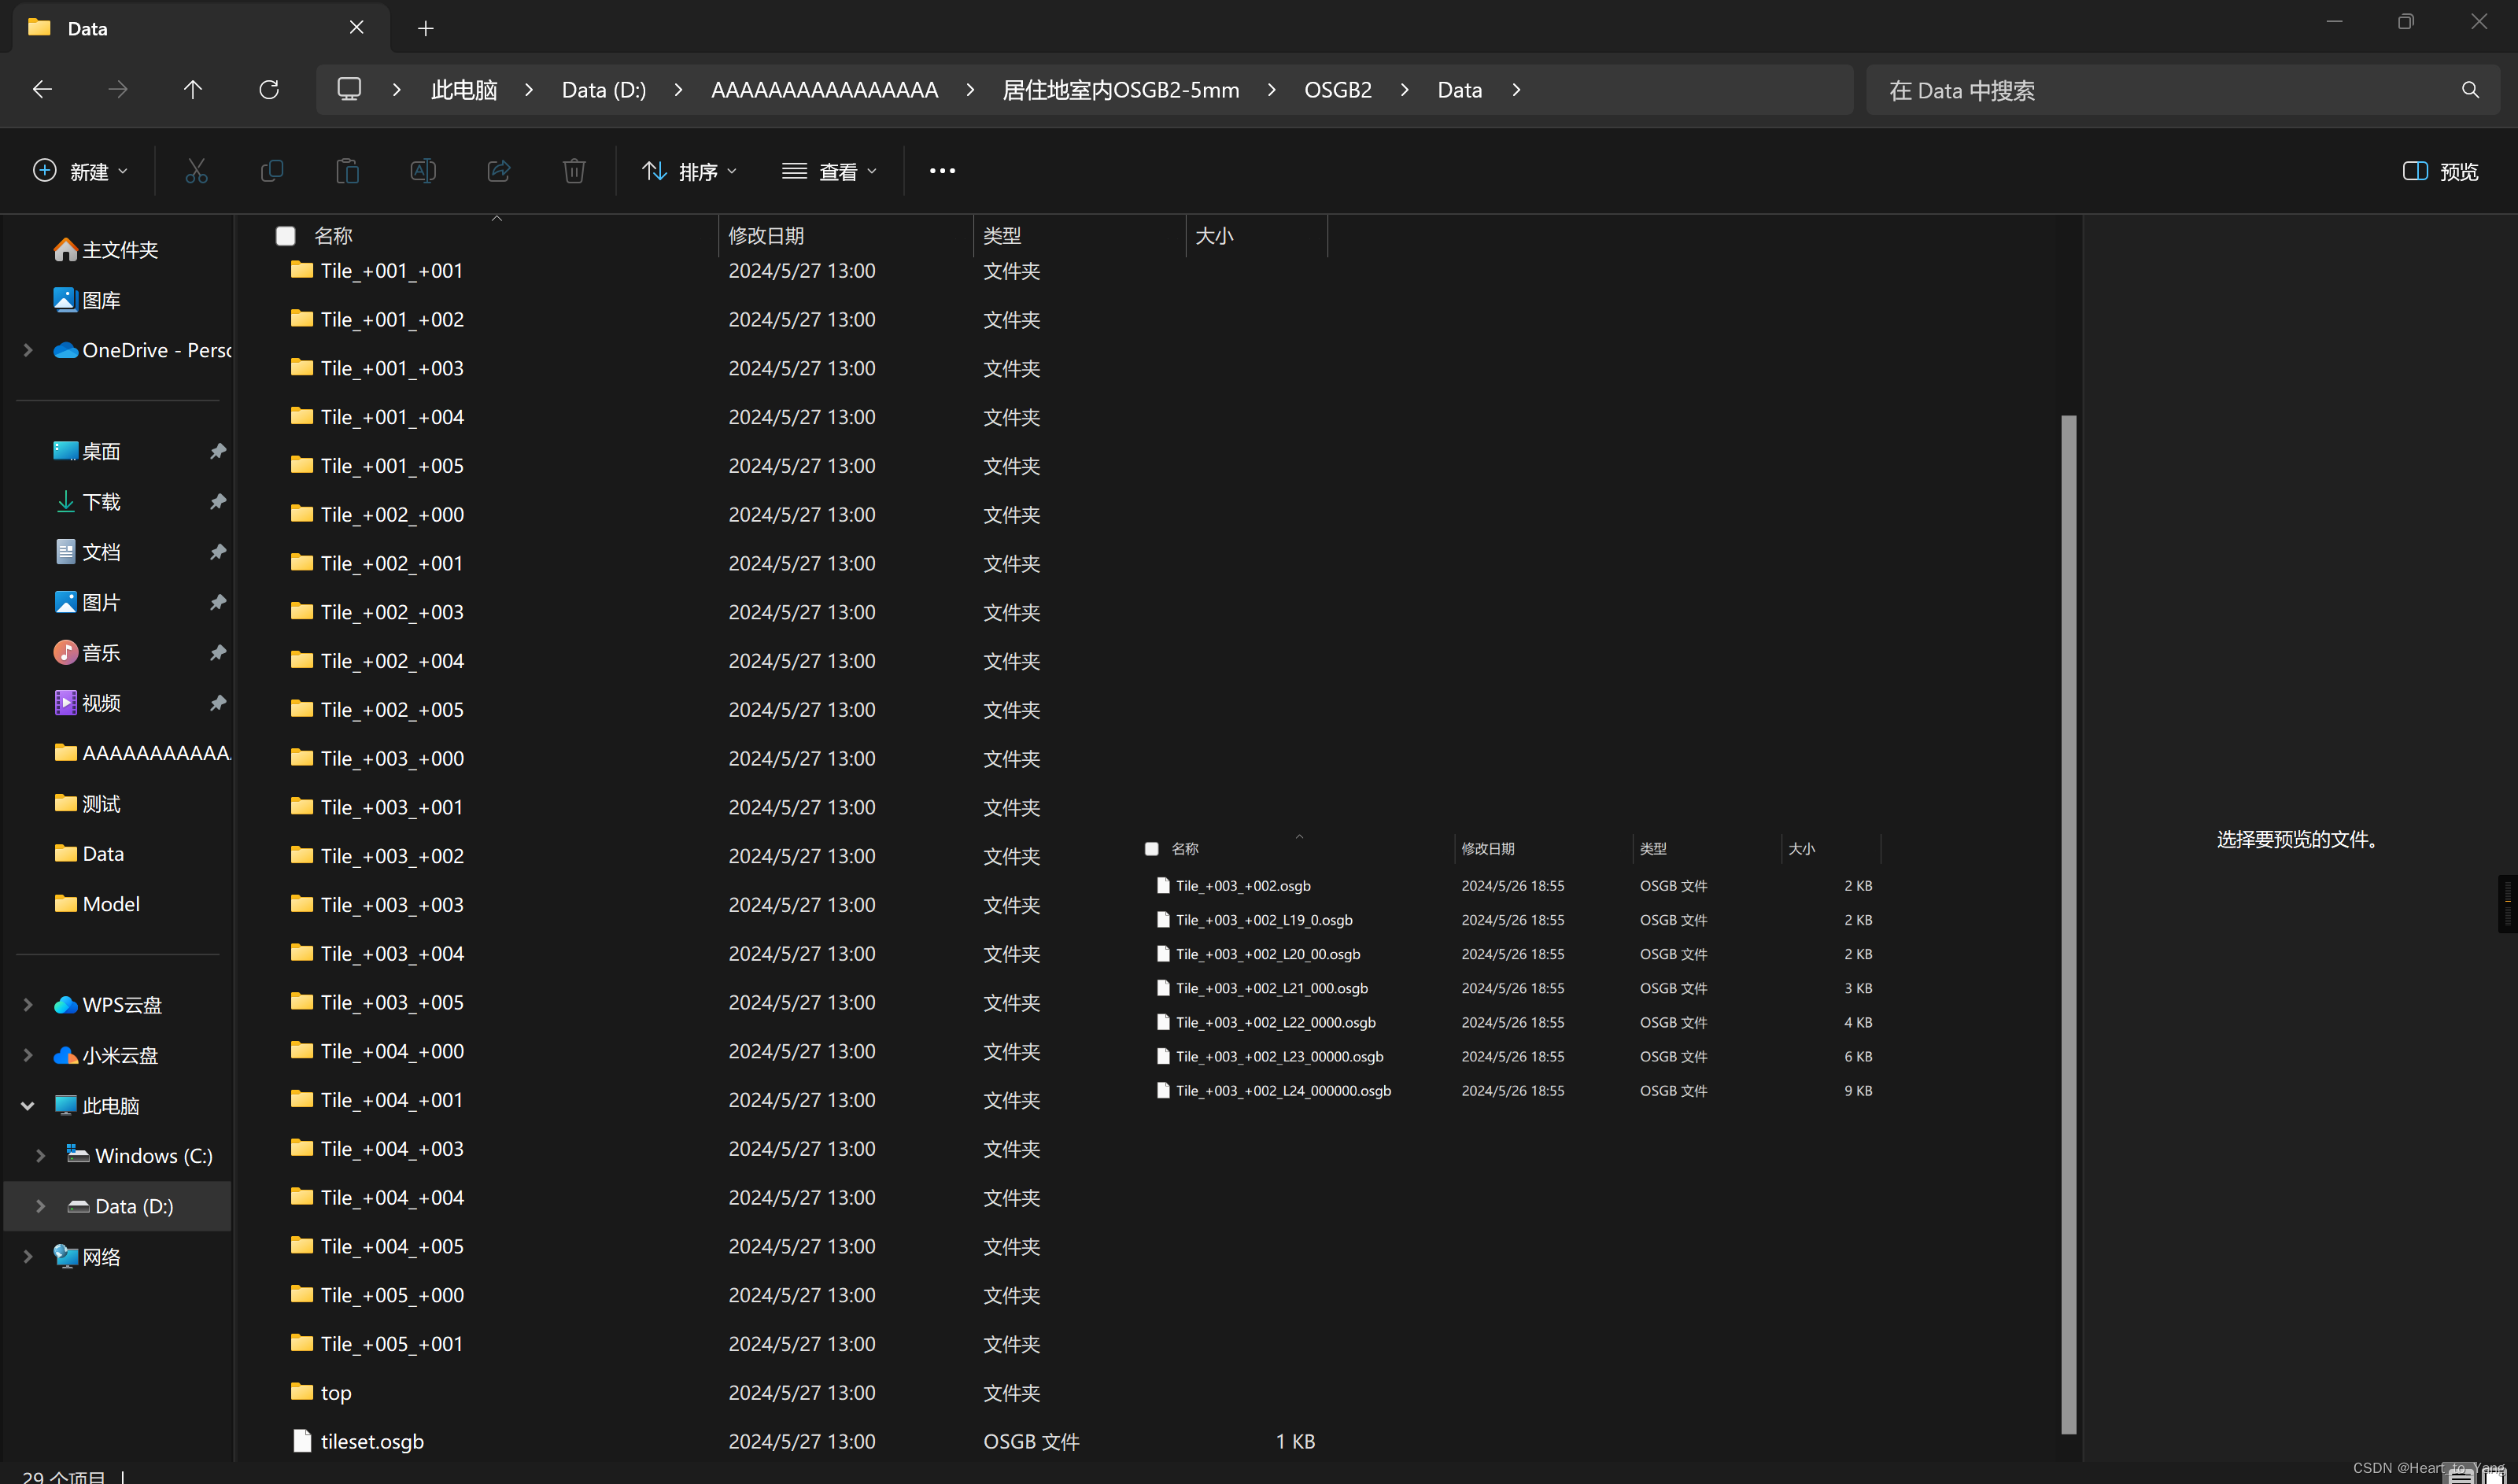
Task: Check the header checkbox in right file list
Action: [x=1151, y=848]
